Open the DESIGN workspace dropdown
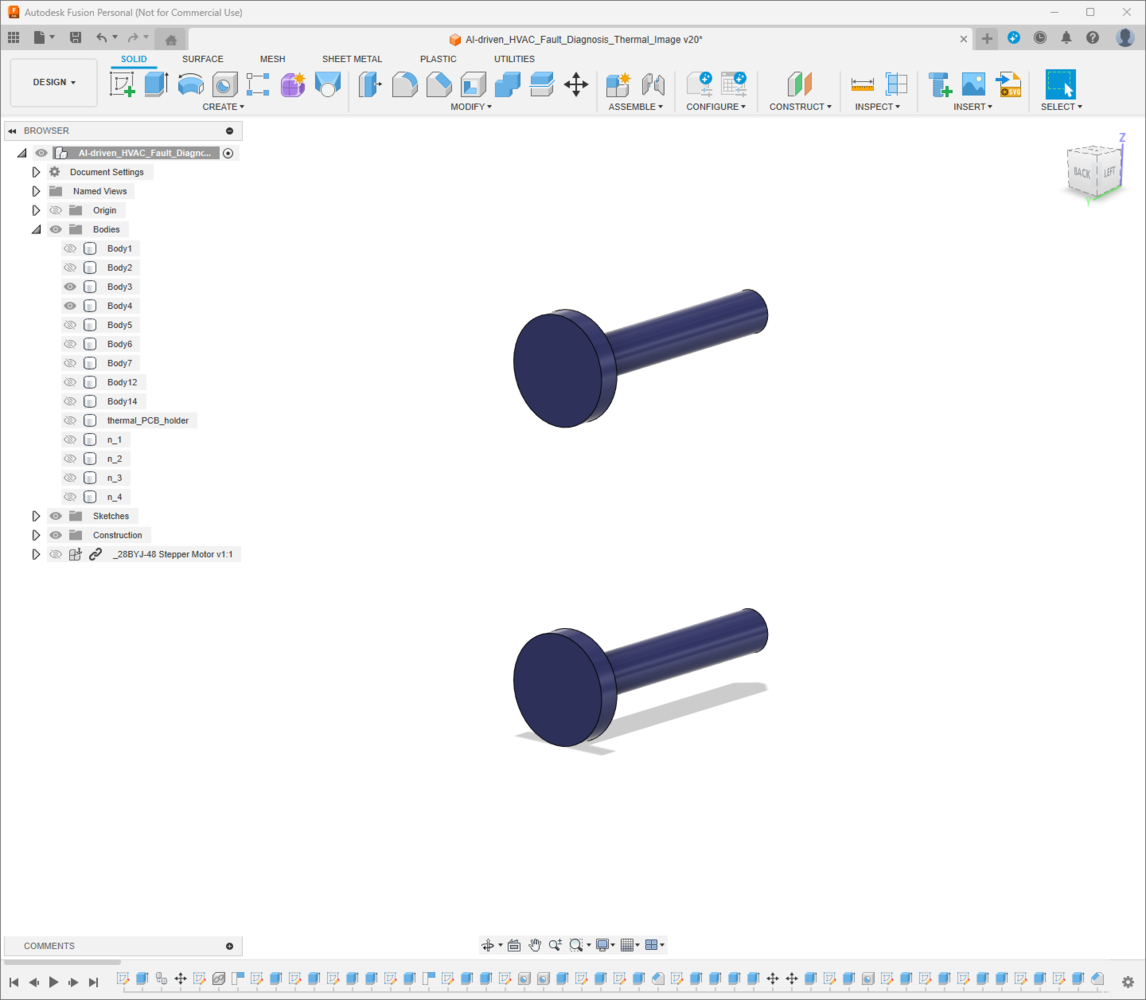 [x=54, y=83]
